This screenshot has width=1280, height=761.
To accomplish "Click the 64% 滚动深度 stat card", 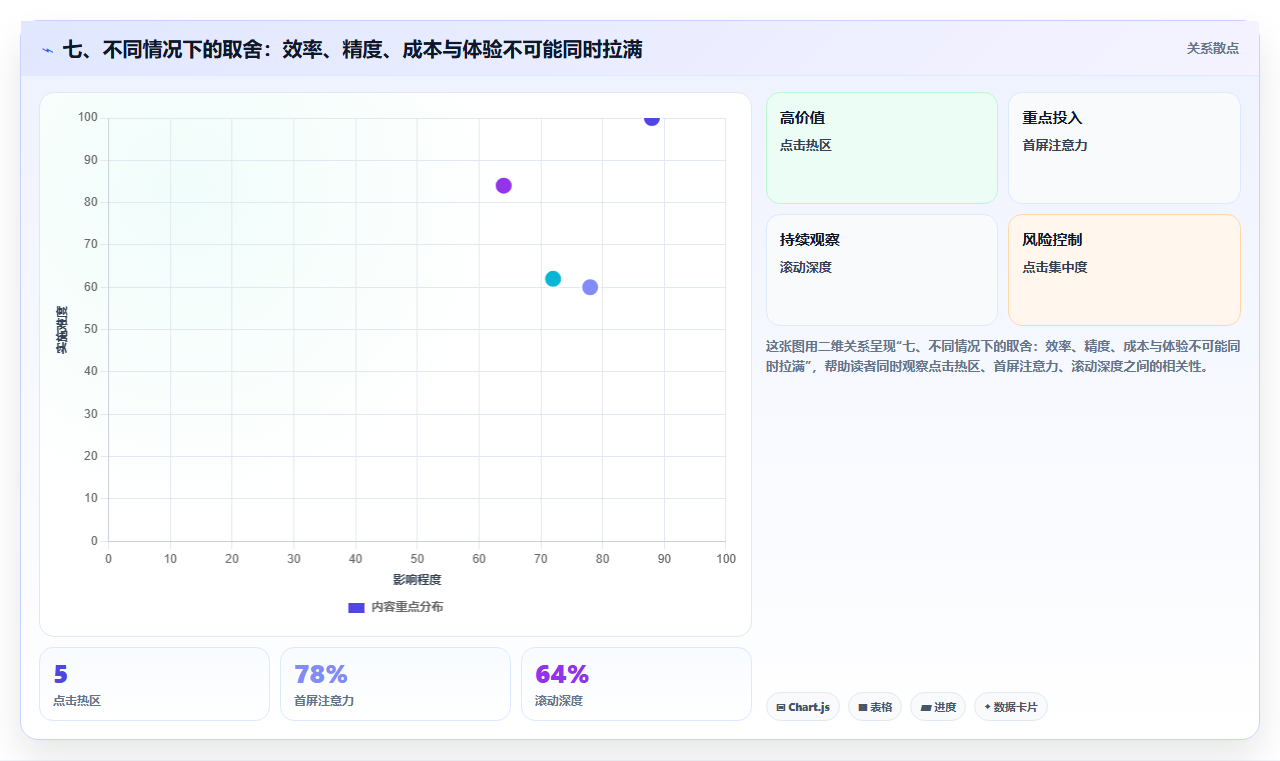I will pyautogui.click(x=636, y=684).
